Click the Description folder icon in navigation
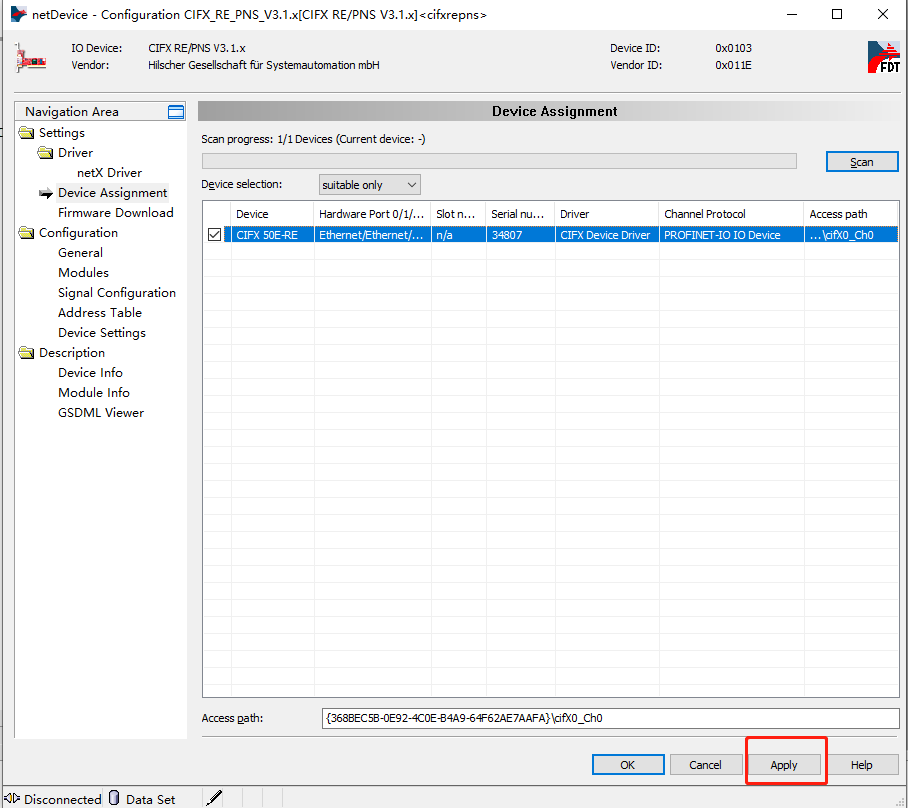 [x=26, y=352]
